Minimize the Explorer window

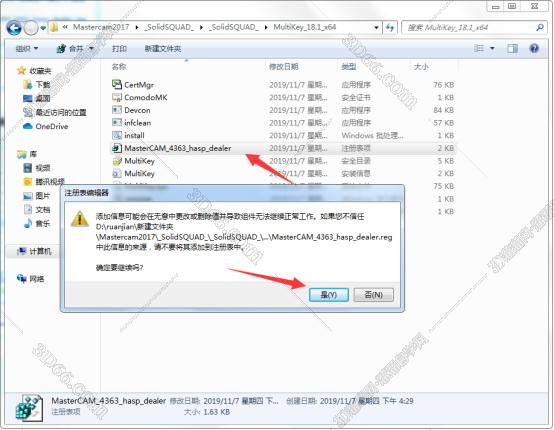click(x=495, y=7)
